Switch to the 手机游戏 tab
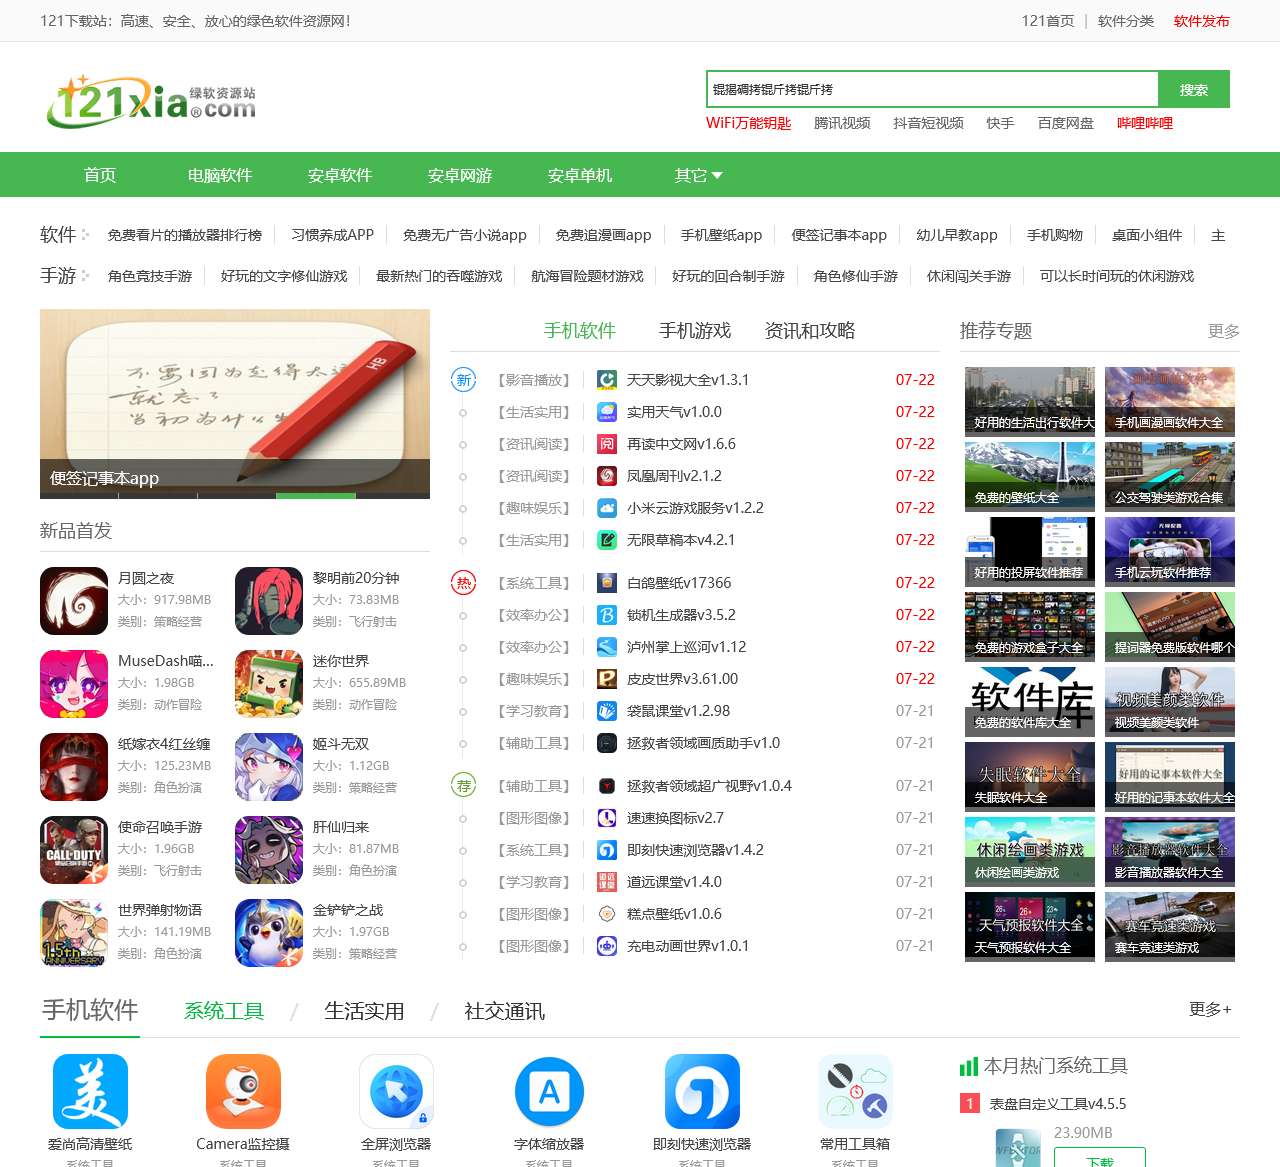 pos(695,331)
